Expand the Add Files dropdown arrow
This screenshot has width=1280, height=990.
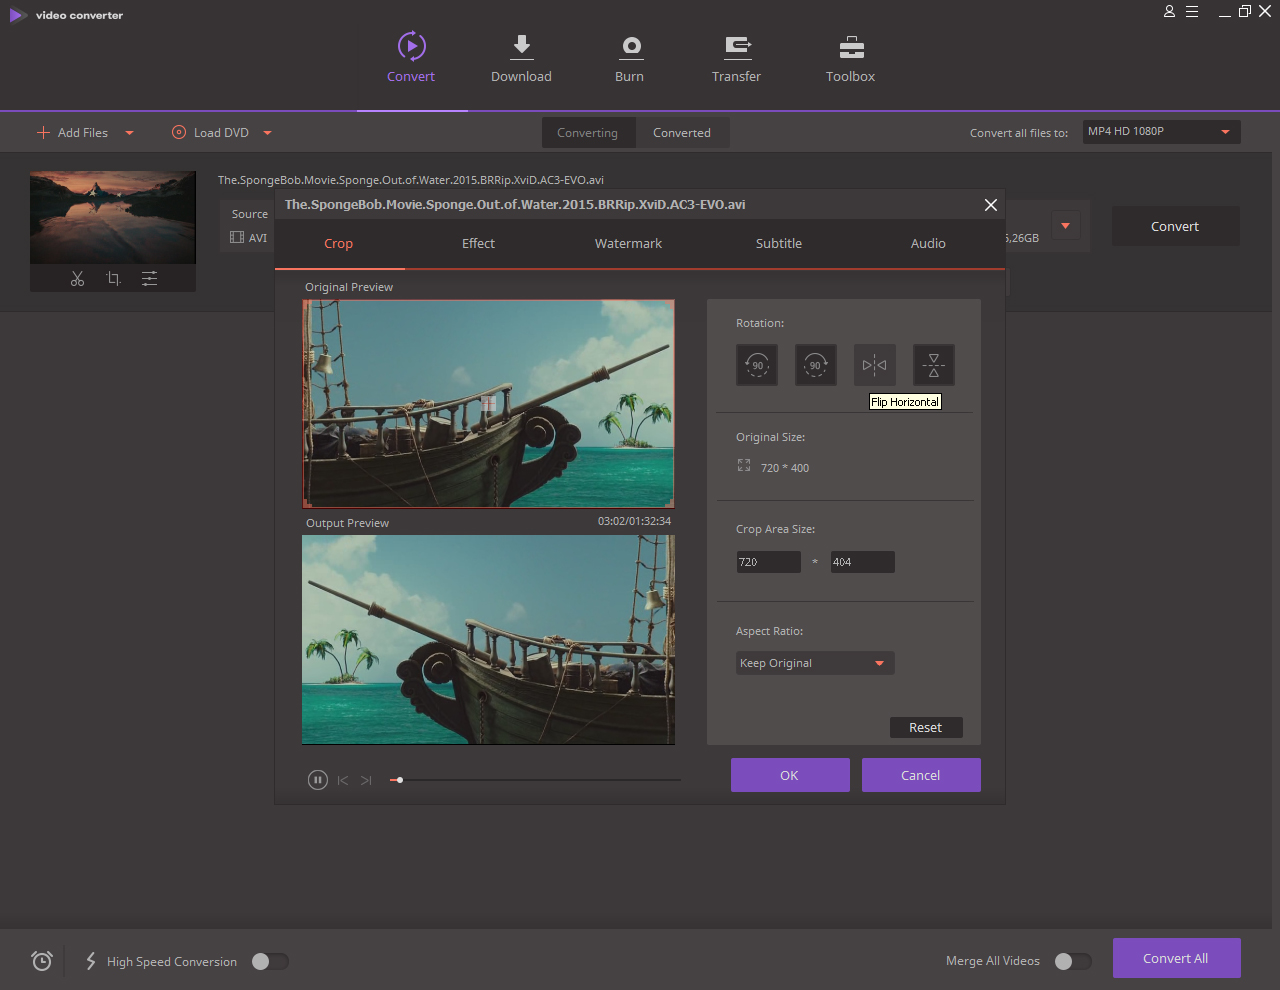click(129, 133)
